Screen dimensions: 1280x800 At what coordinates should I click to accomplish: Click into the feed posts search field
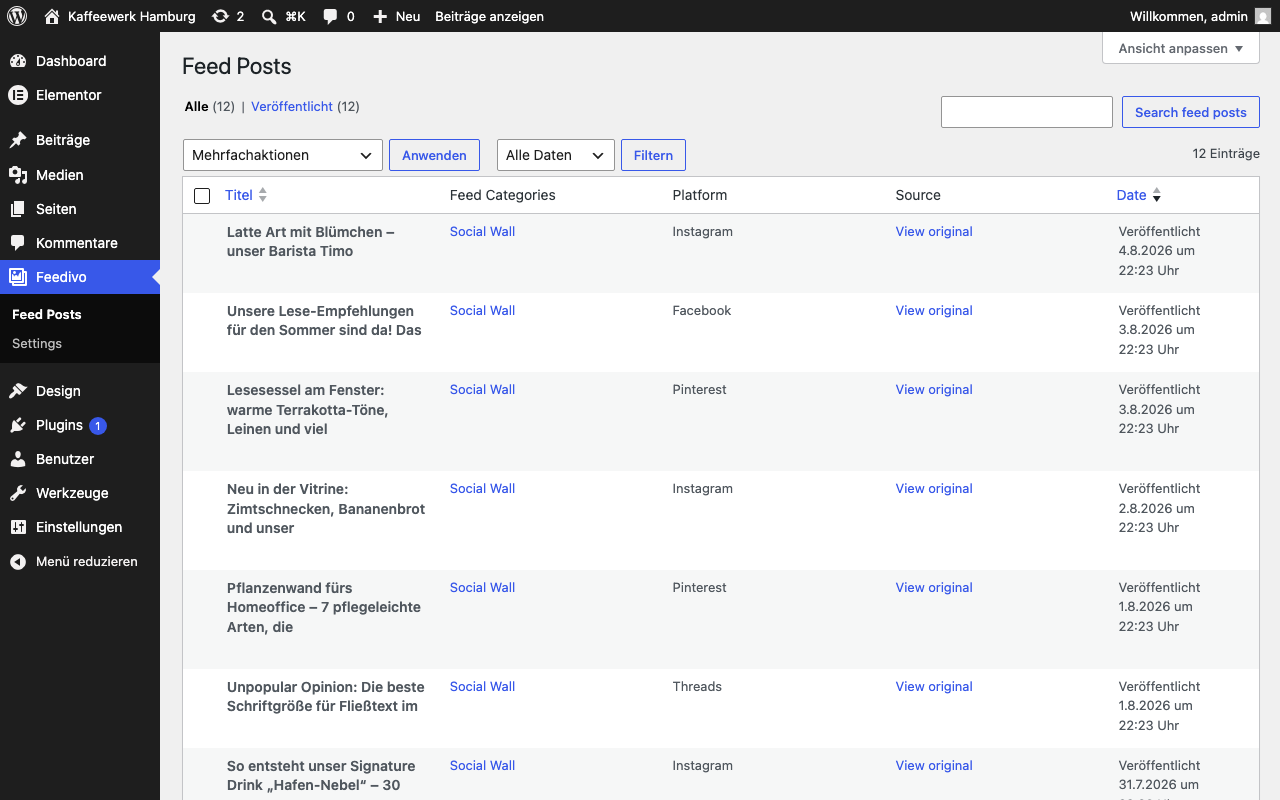[x=1027, y=112]
